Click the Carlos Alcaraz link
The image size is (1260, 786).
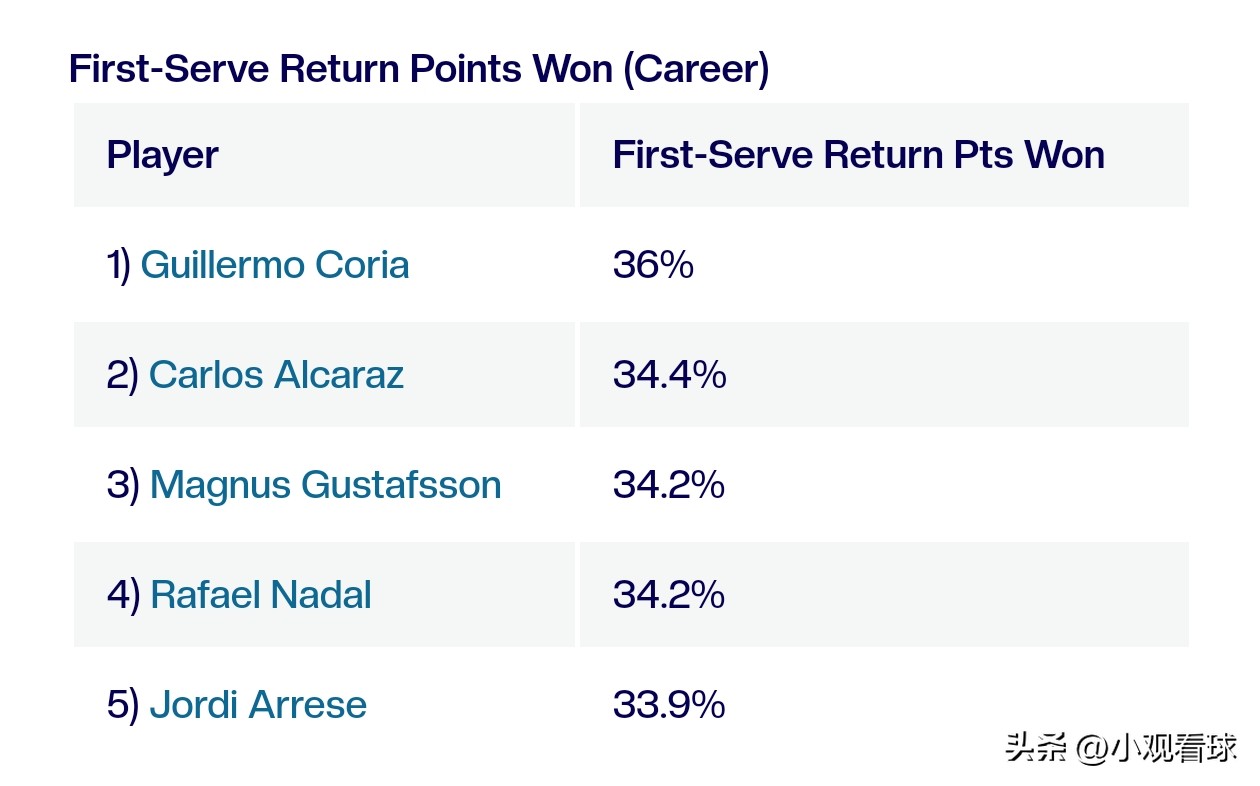click(276, 375)
